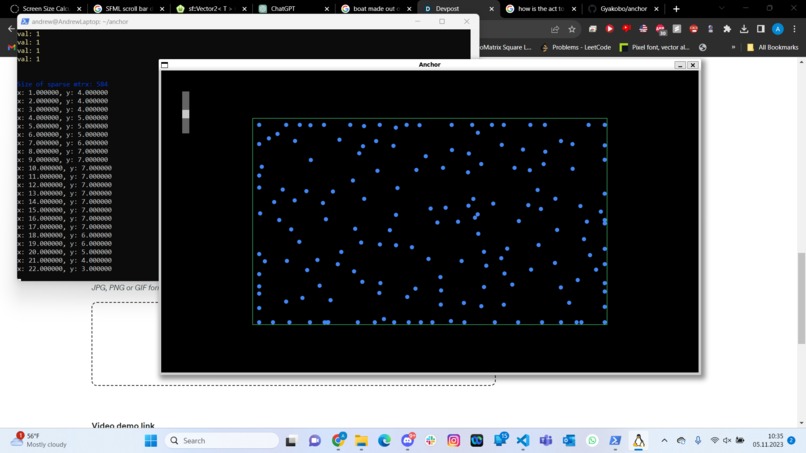Click the extension icon with 30 badge
806x453 pixels.
(660, 29)
